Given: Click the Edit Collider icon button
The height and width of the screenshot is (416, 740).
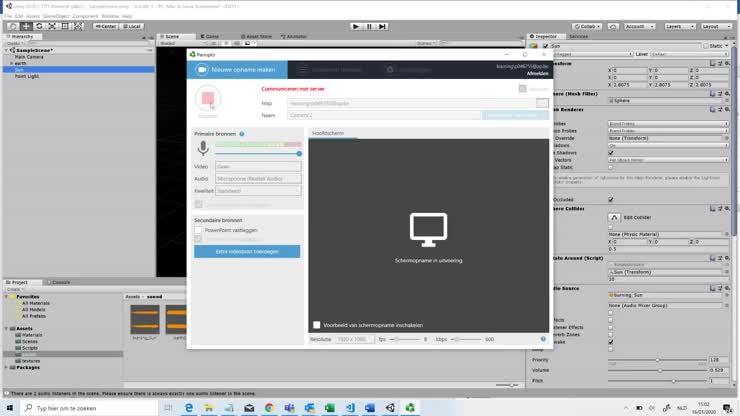Looking at the screenshot, I should coord(614,217).
